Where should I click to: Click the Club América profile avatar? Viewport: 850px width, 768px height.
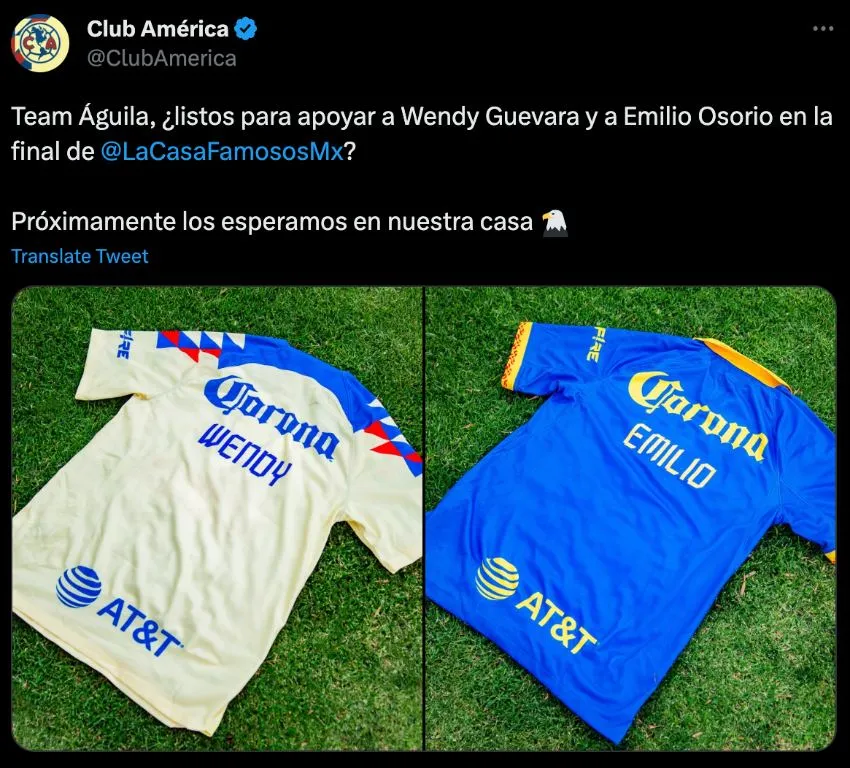(41, 43)
